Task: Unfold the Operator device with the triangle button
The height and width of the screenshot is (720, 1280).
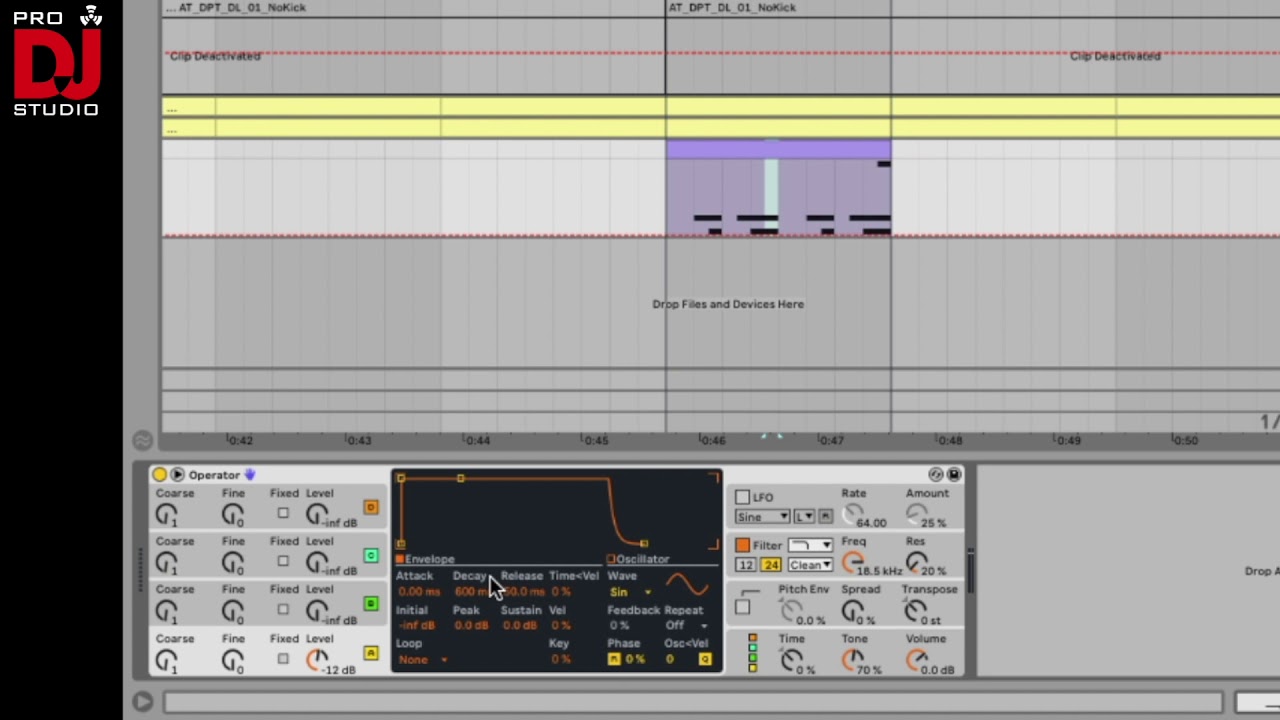Action: (x=177, y=475)
